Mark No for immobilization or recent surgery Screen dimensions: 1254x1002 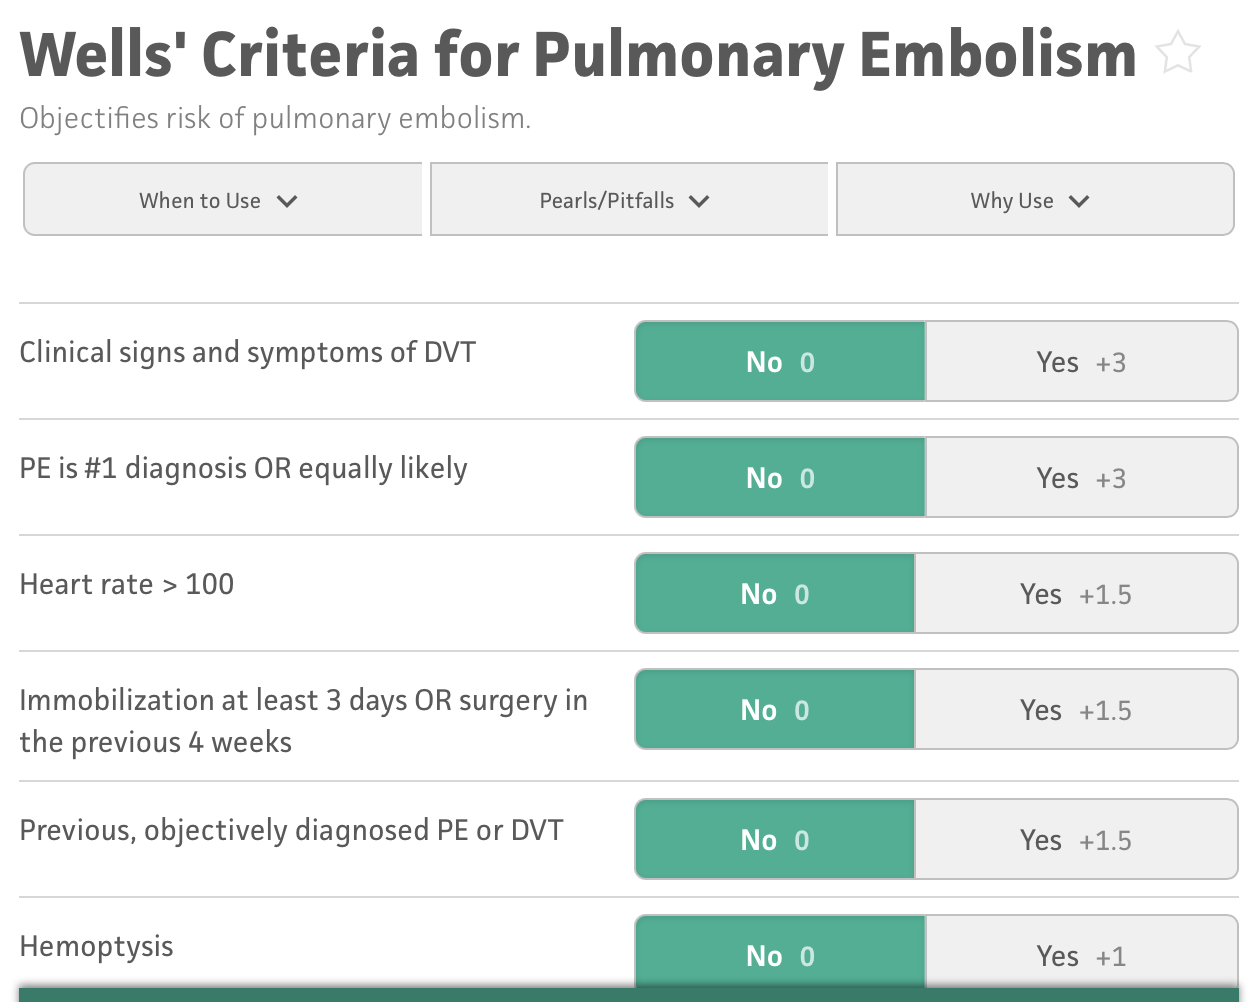[775, 710]
